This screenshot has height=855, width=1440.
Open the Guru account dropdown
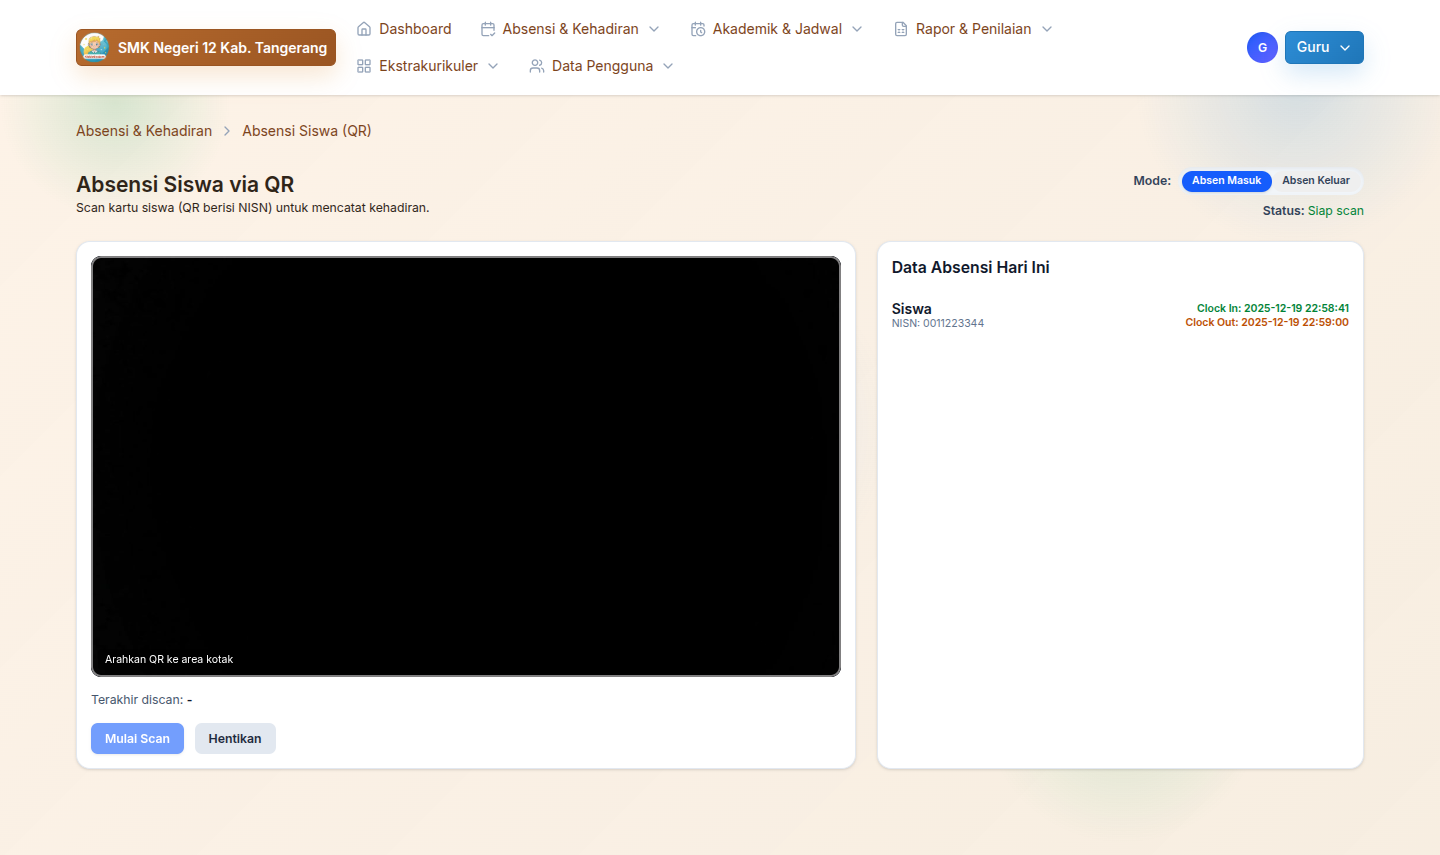1324,47
